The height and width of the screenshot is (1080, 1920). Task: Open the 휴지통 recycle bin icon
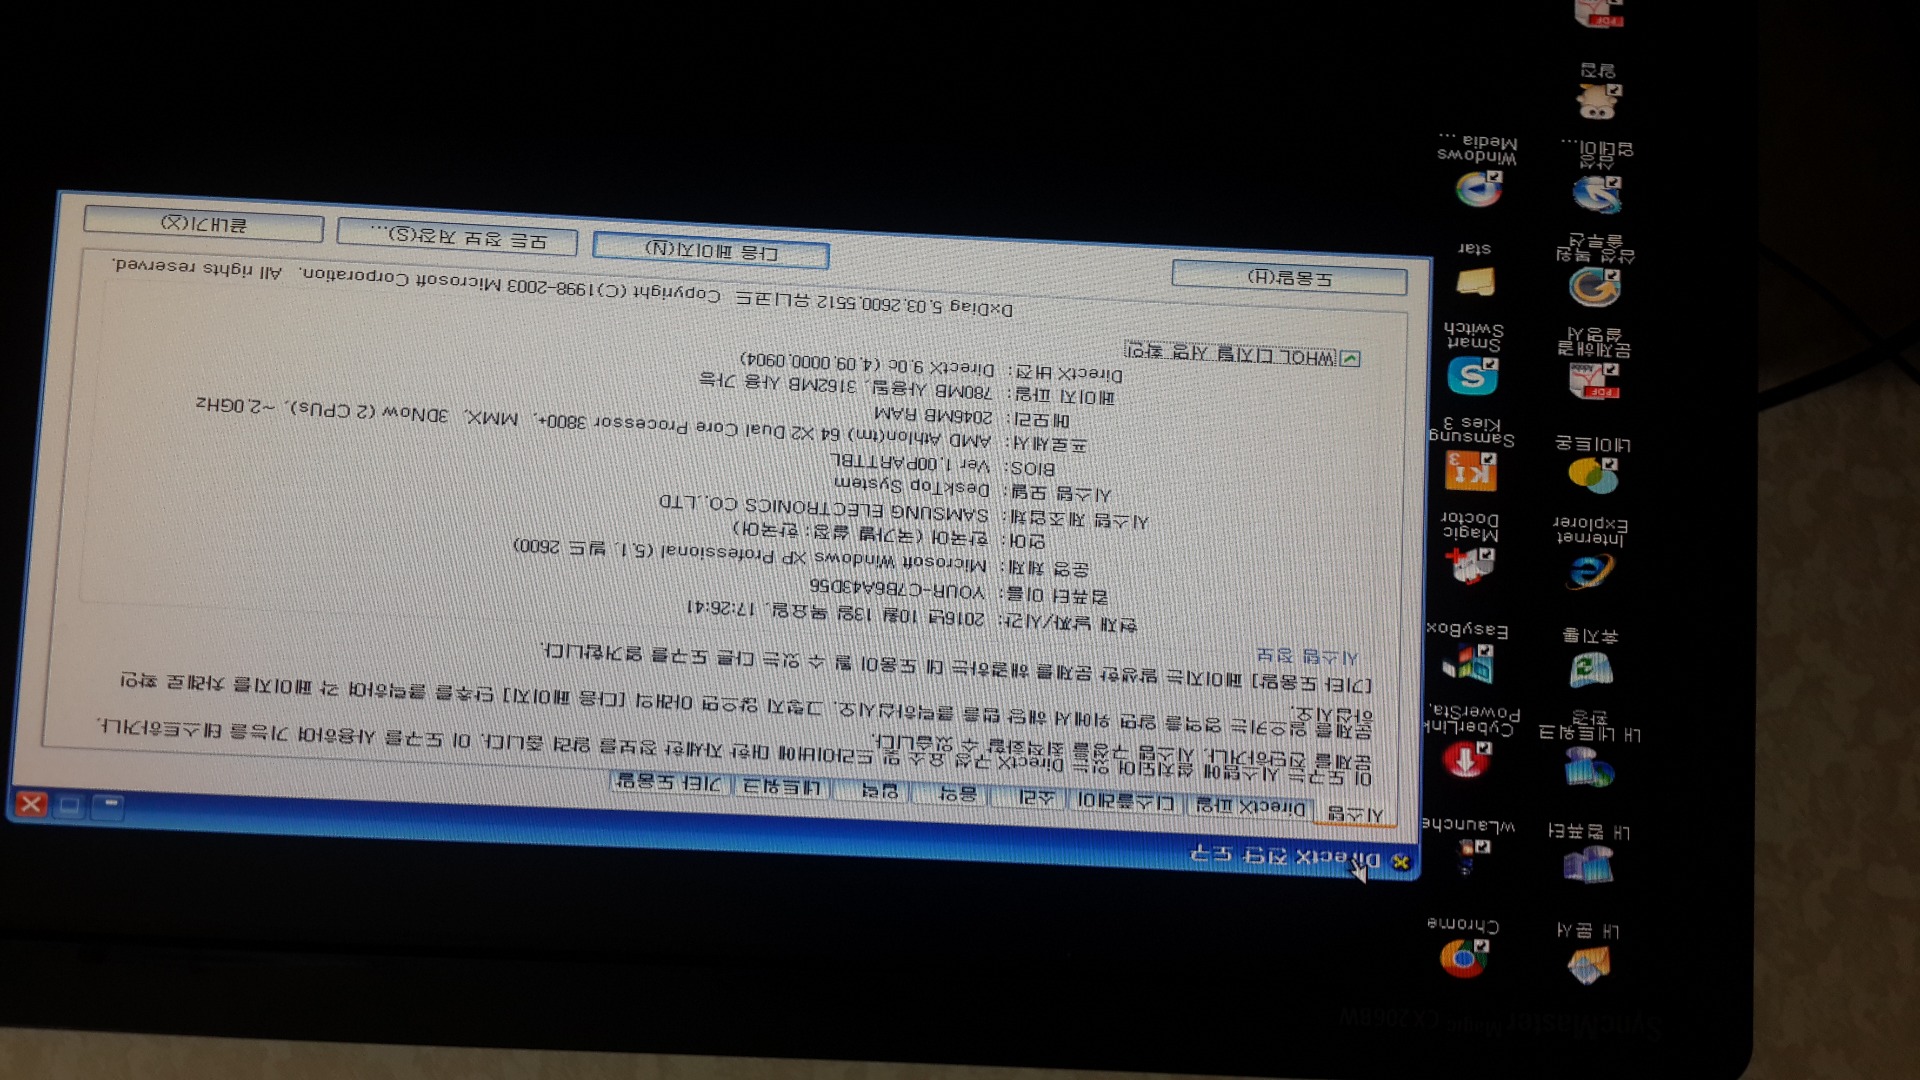point(1590,668)
